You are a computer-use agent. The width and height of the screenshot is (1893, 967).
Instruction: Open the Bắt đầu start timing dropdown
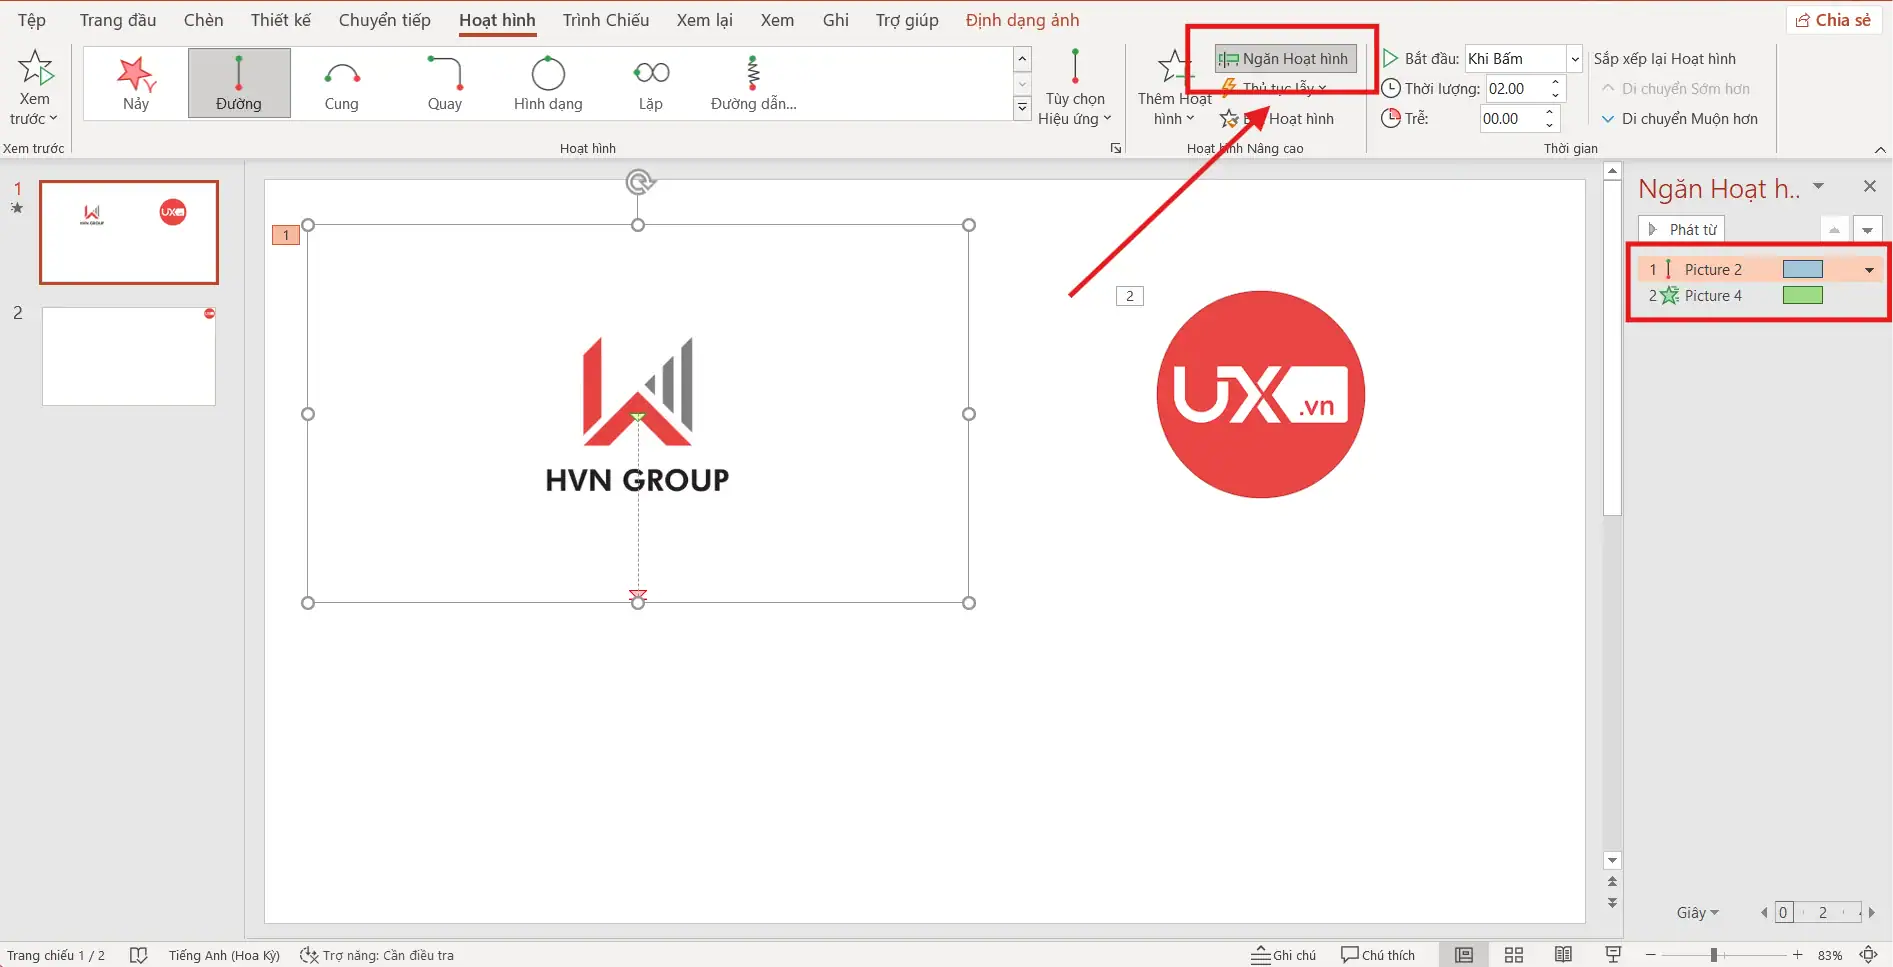(1575, 59)
